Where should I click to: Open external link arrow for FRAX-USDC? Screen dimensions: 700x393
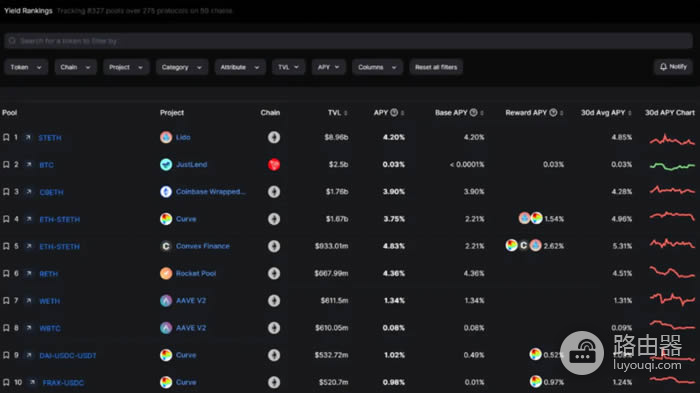pyautogui.click(x=32, y=383)
